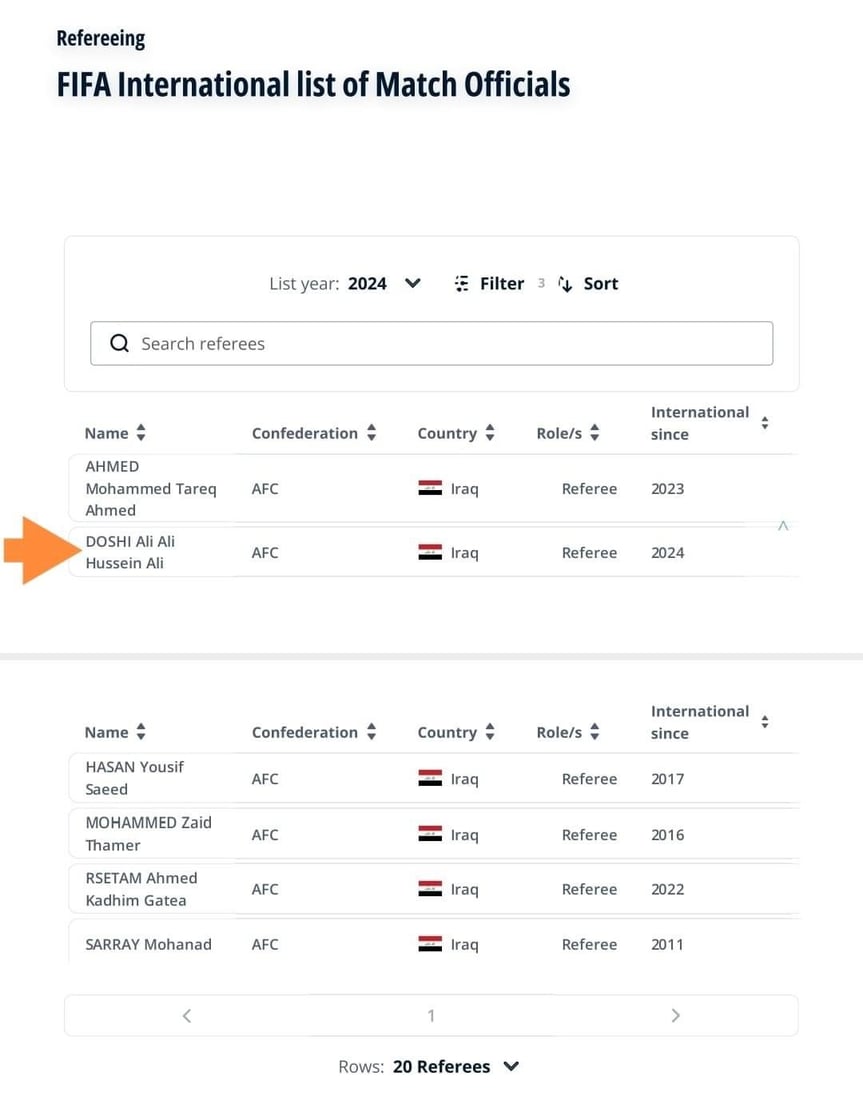Go to the previous page arrow
The width and height of the screenshot is (863, 1100).
click(x=187, y=1016)
